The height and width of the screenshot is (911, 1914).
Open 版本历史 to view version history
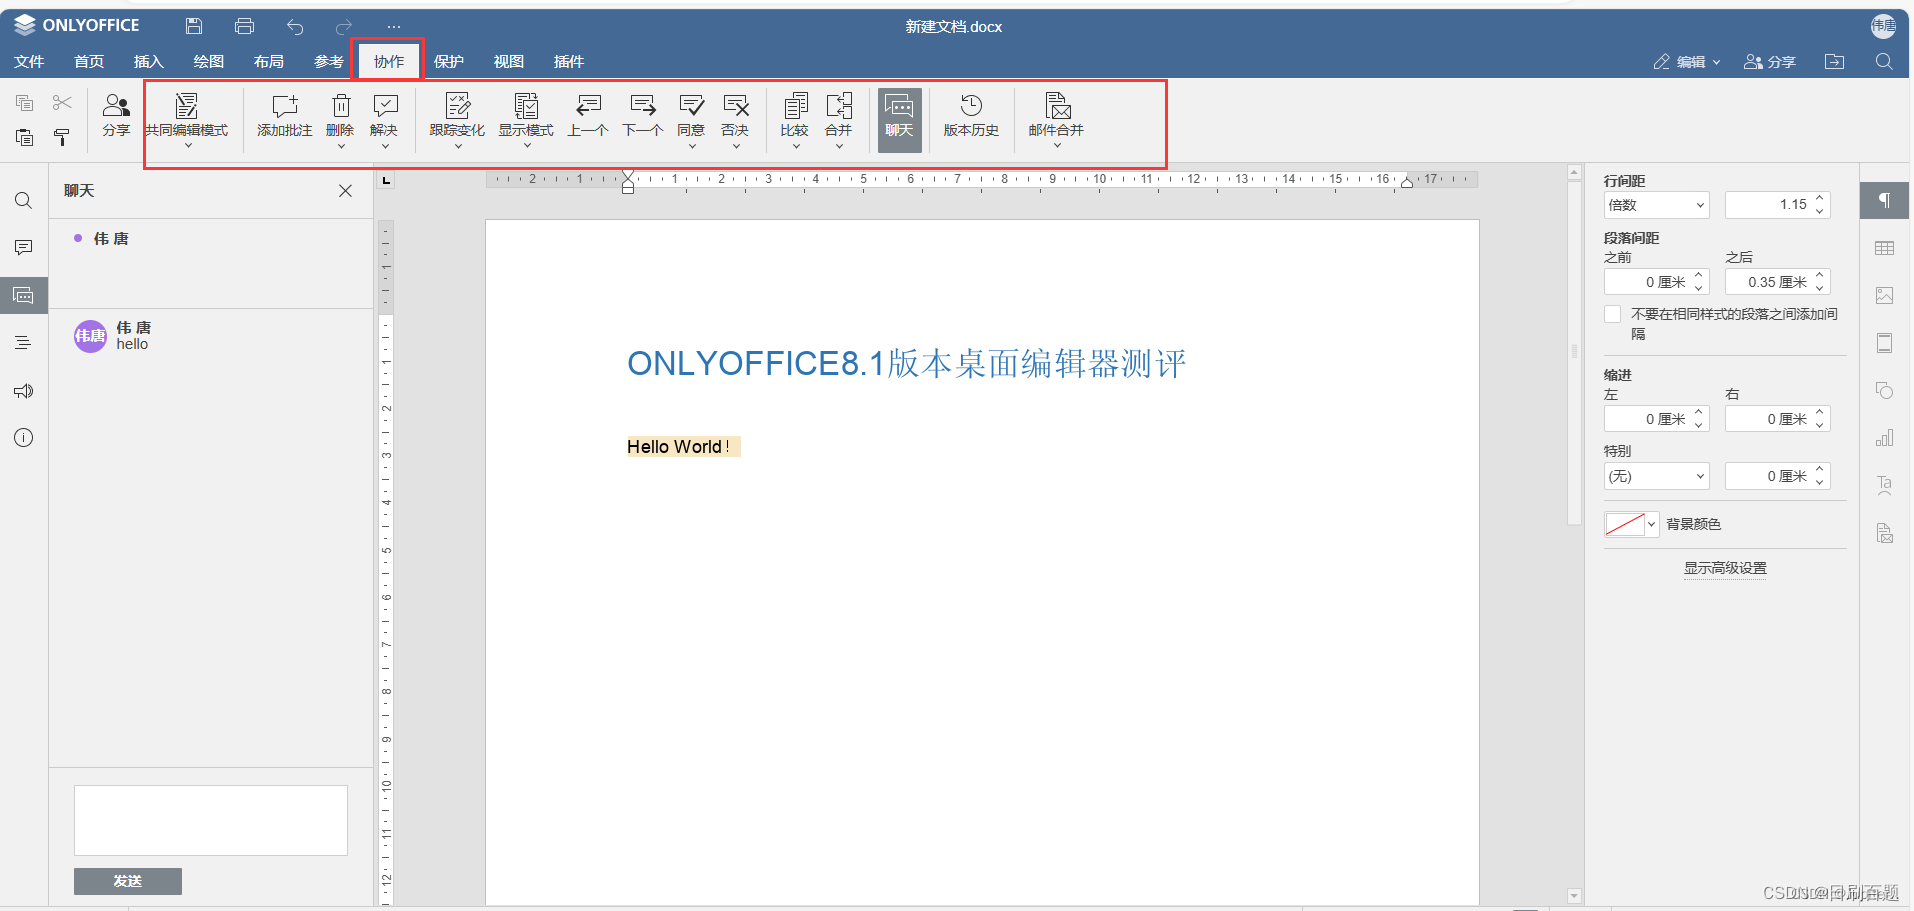pyautogui.click(x=969, y=118)
